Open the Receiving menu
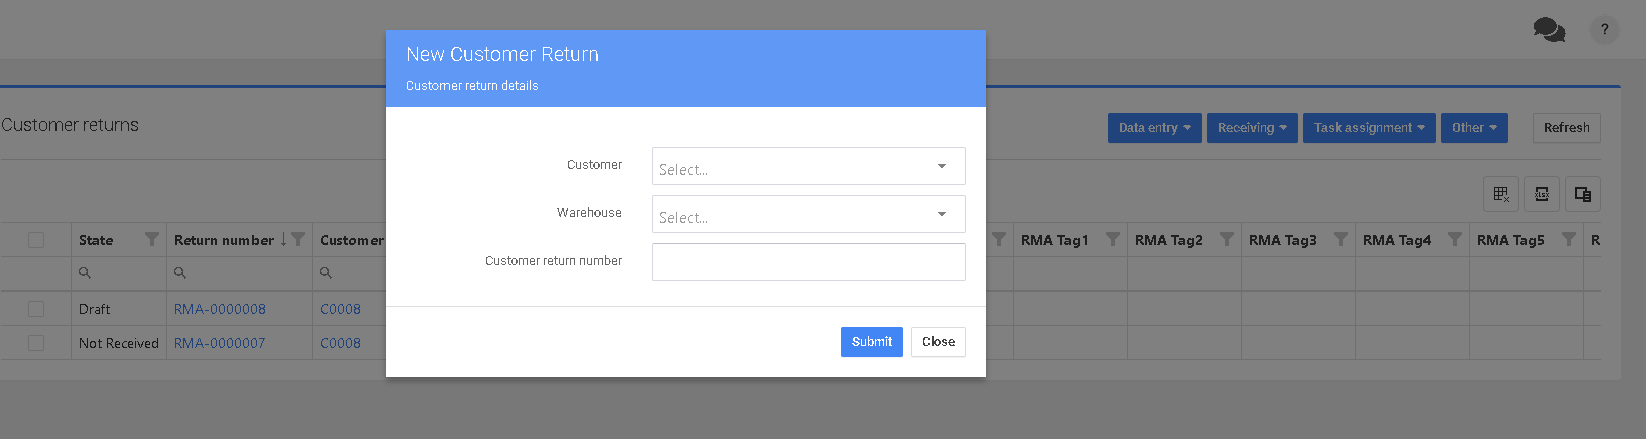The image size is (1646, 439). tap(1252, 128)
